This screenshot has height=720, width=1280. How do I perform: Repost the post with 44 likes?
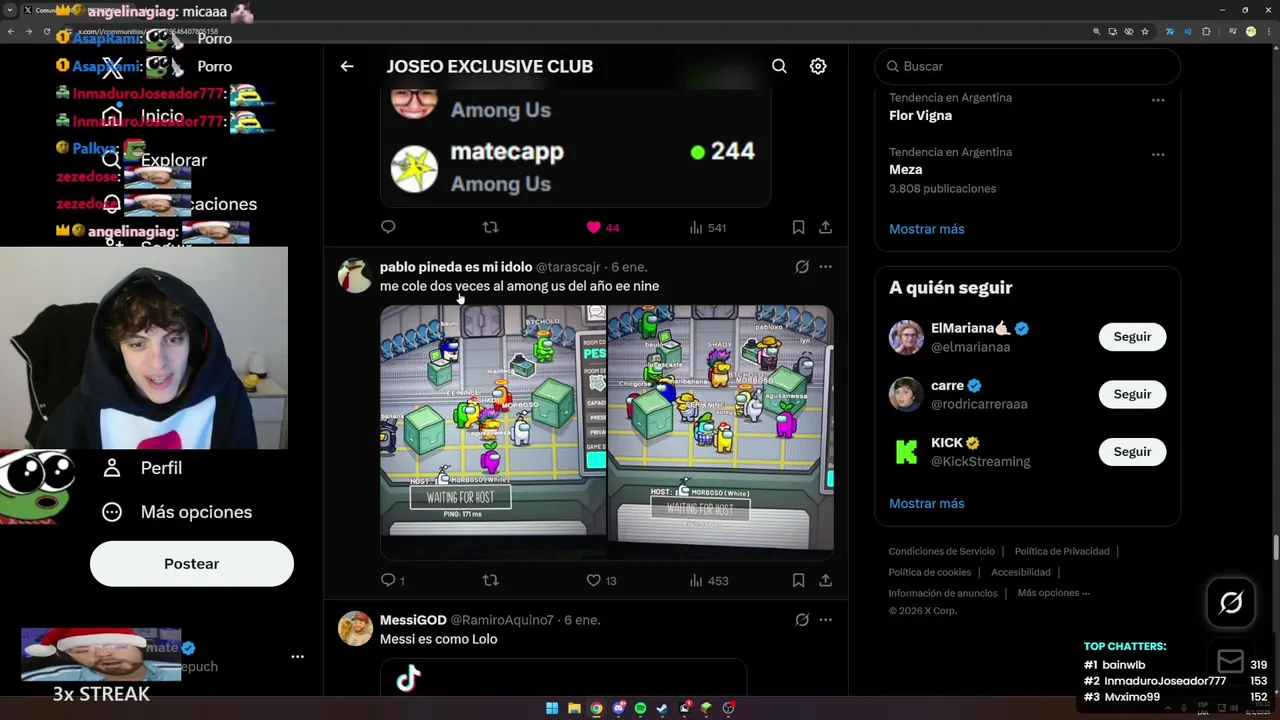pyautogui.click(x=490, y=227)
